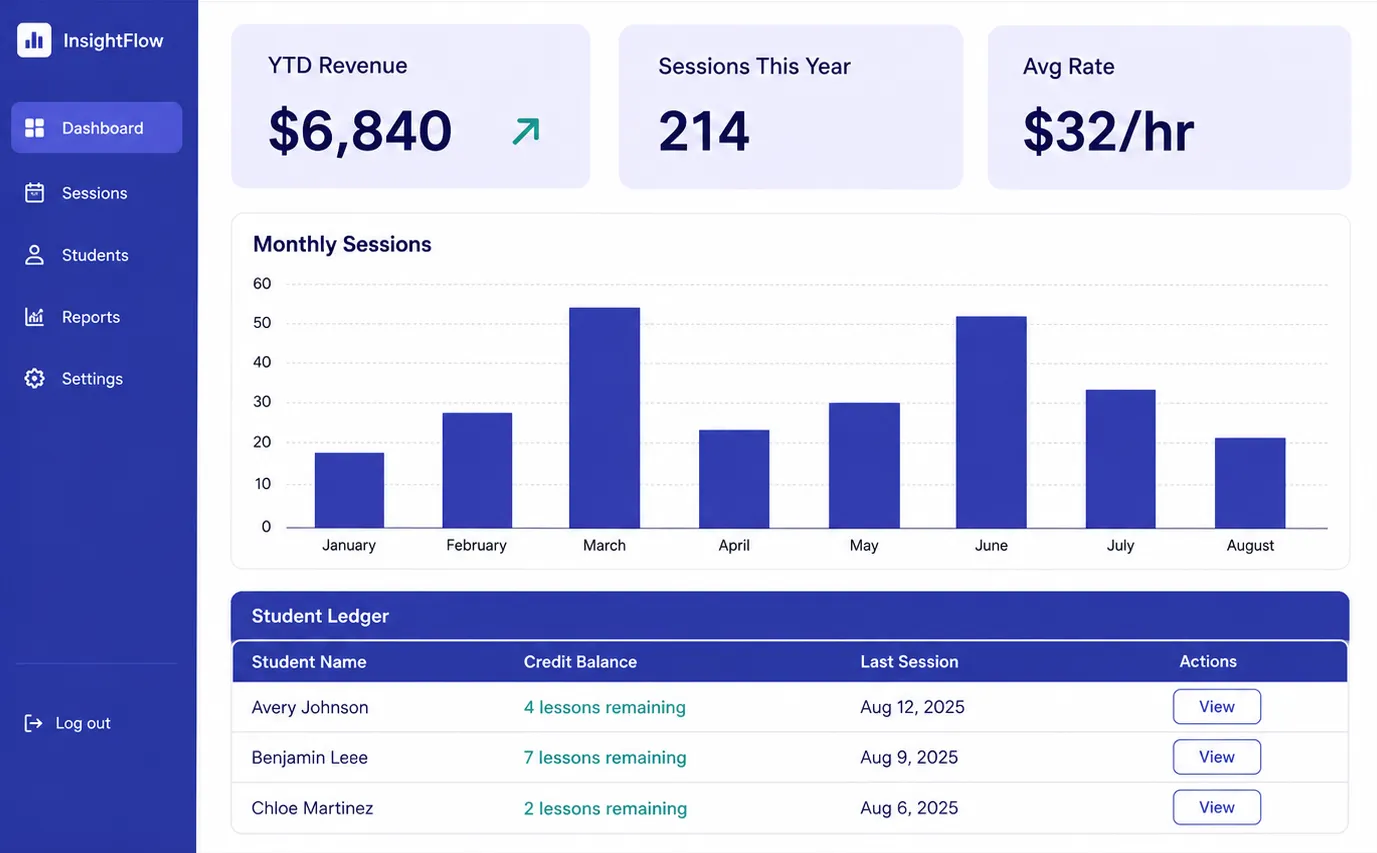This screenshot has height=853, width=1377.
Task: Click the March label on the chart axis
Action: (605, 545)
